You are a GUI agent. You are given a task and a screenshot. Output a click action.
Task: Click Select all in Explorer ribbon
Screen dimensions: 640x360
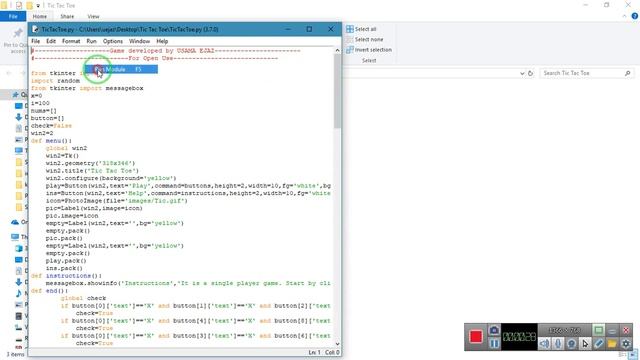361,29
